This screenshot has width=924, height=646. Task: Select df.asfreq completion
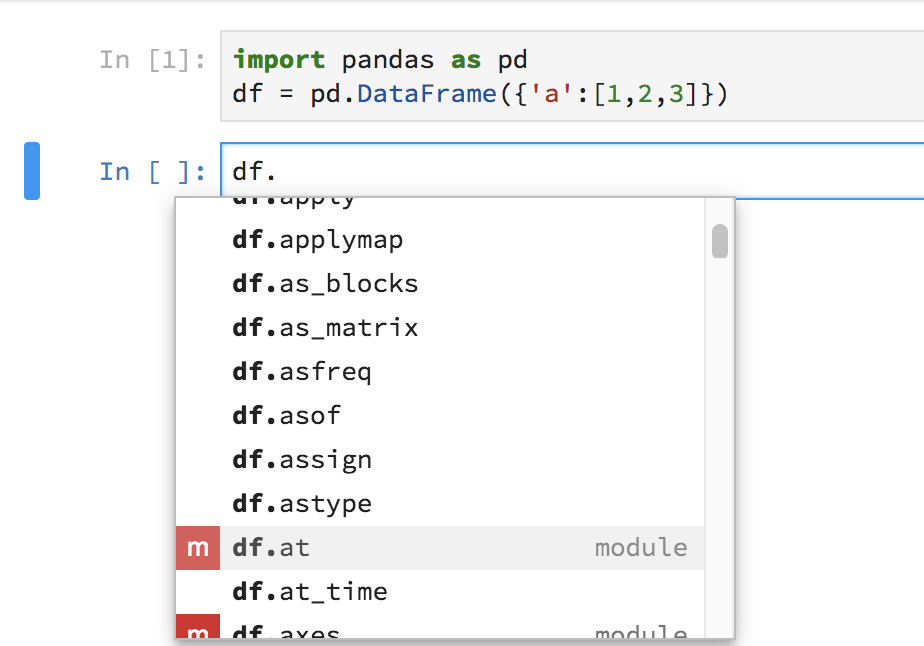tap(440, 372)
